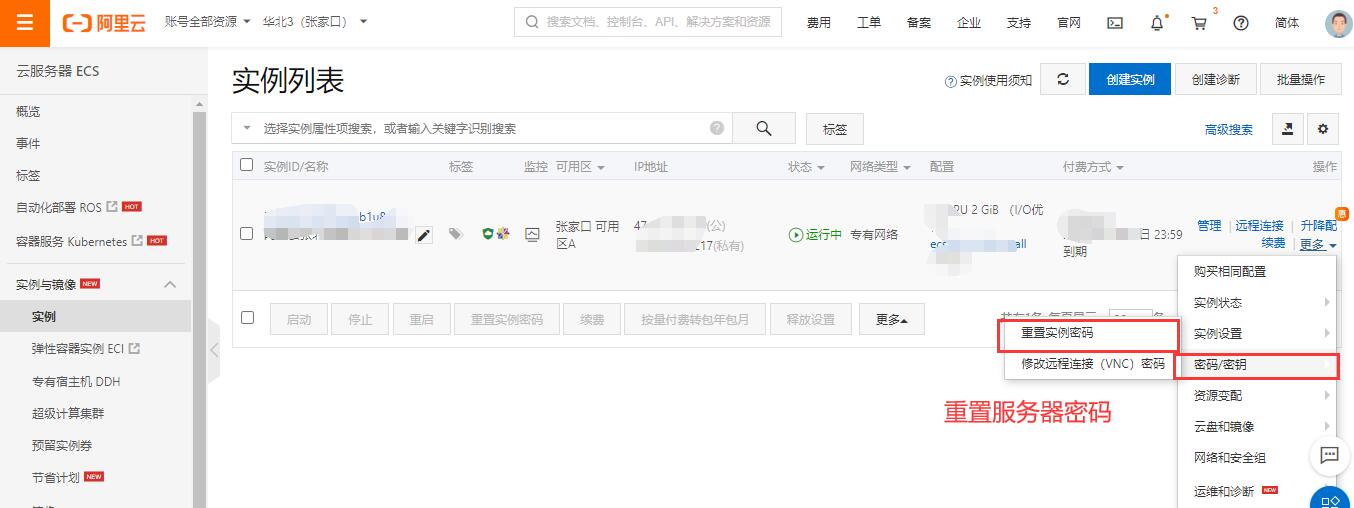Screen dimensions: 1354x508
Task: Click the search help question mark icon
Action: 717,128
